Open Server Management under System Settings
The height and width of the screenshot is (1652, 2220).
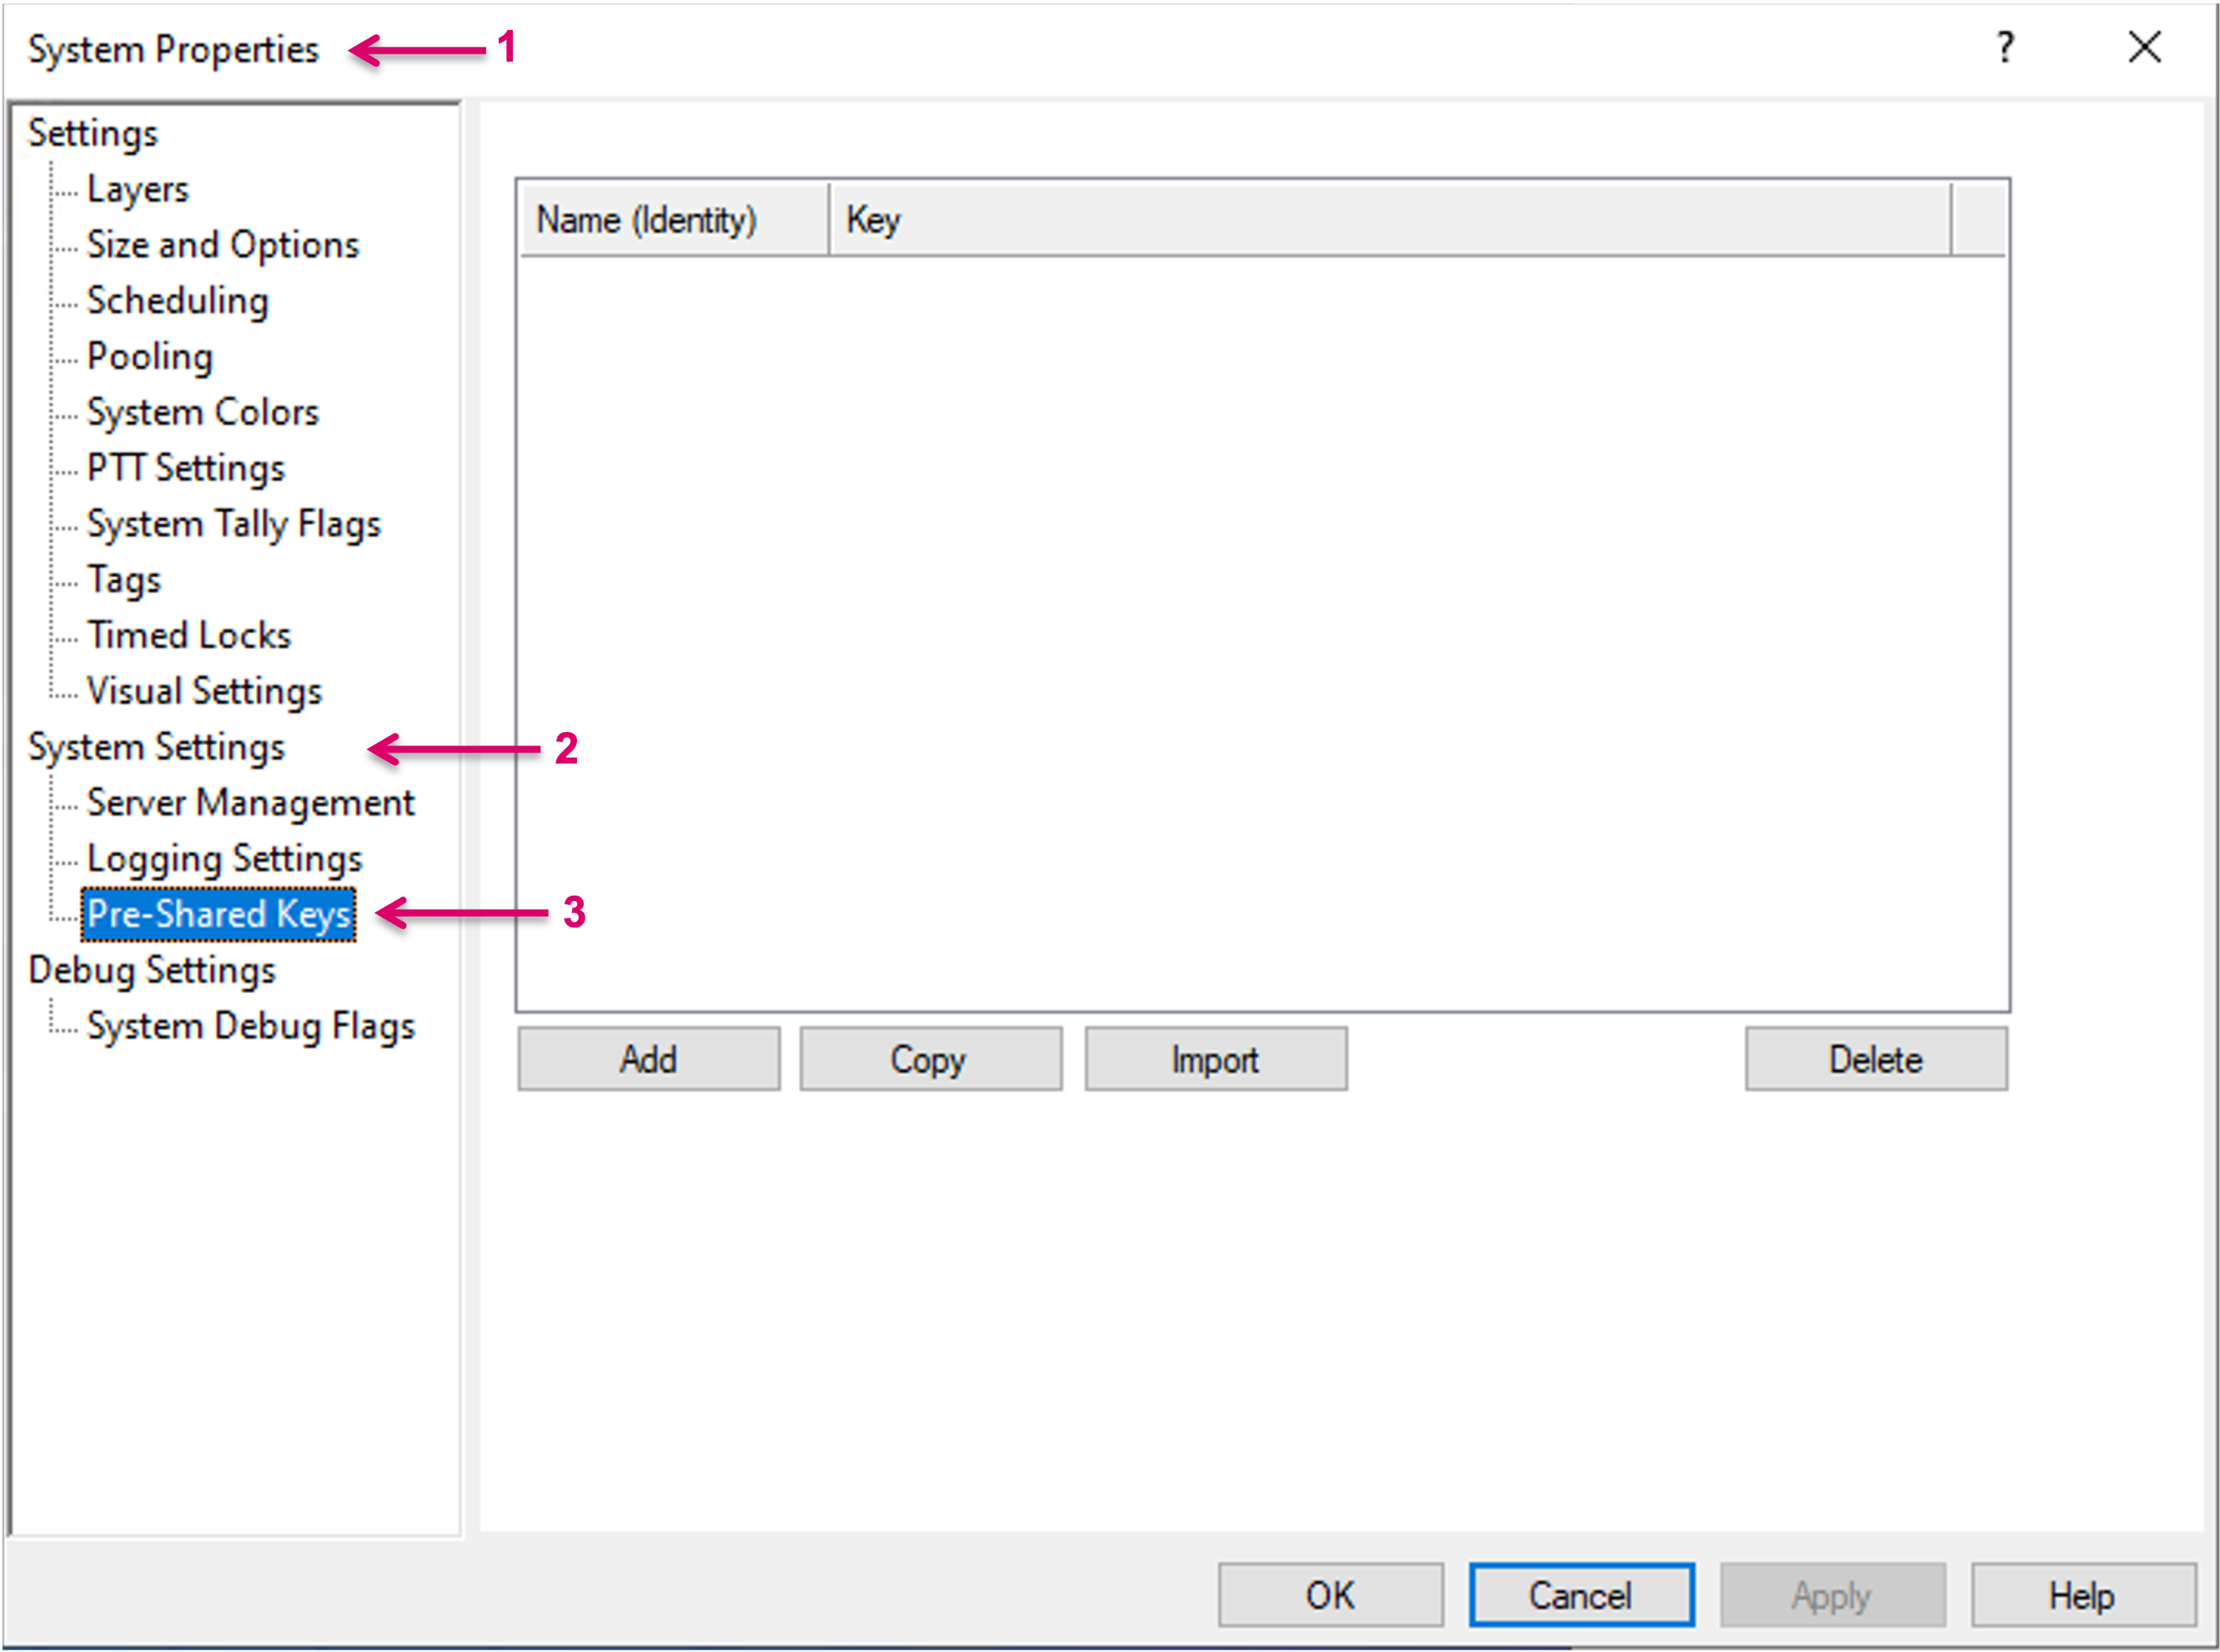[250, 803]
